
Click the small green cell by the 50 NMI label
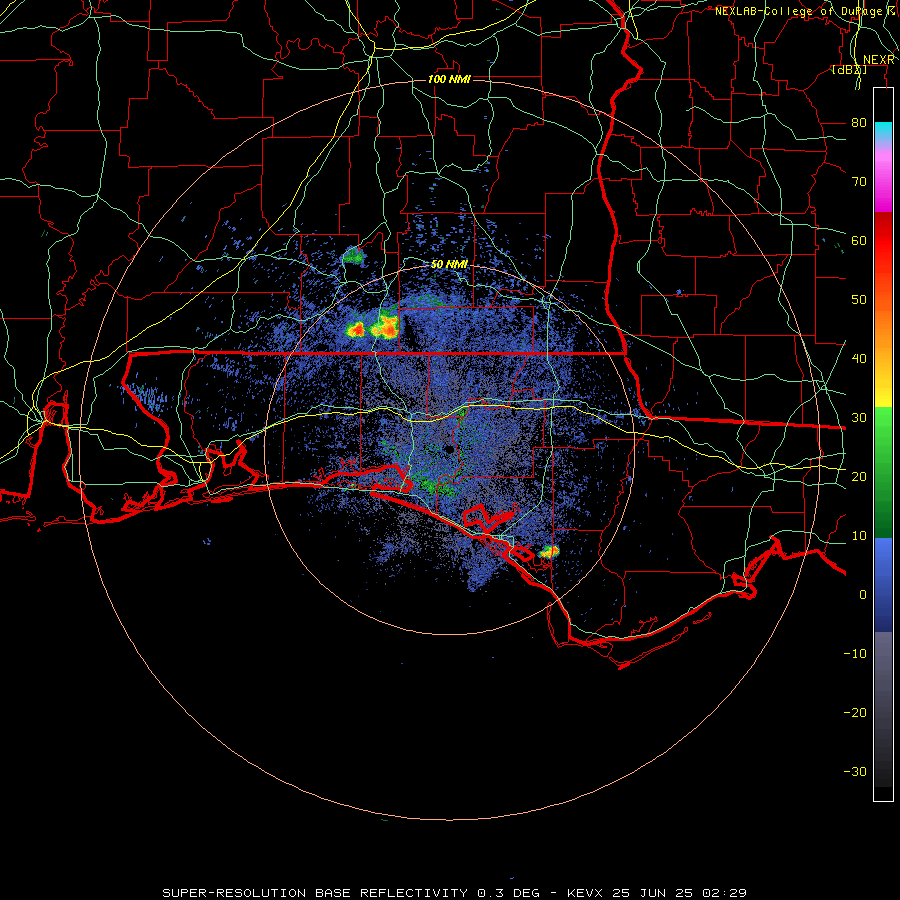(x=353, y=255)
